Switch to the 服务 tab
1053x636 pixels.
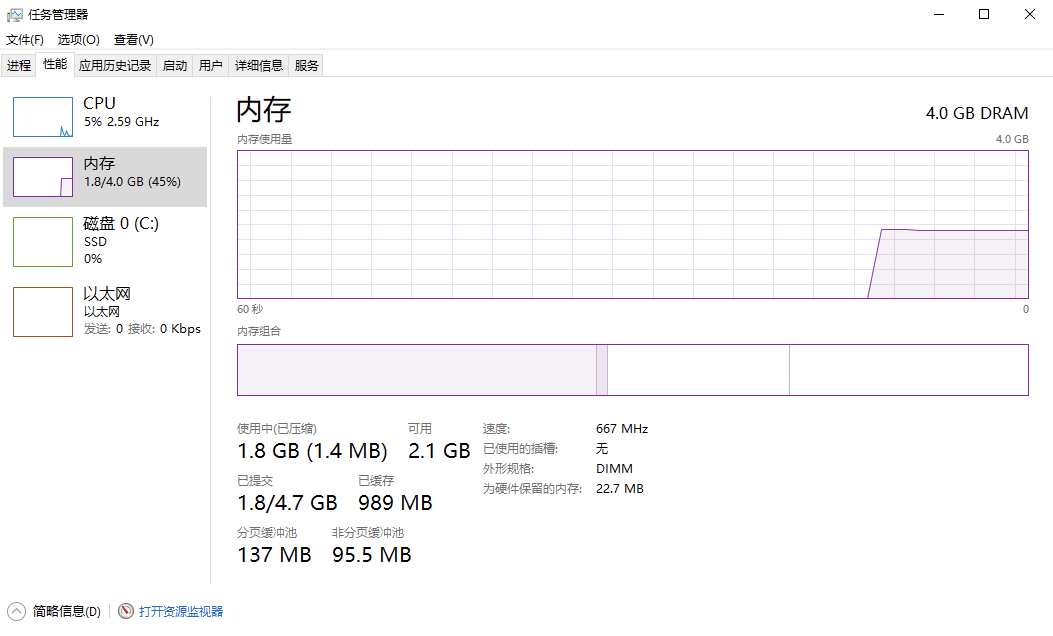coord(306,65)
